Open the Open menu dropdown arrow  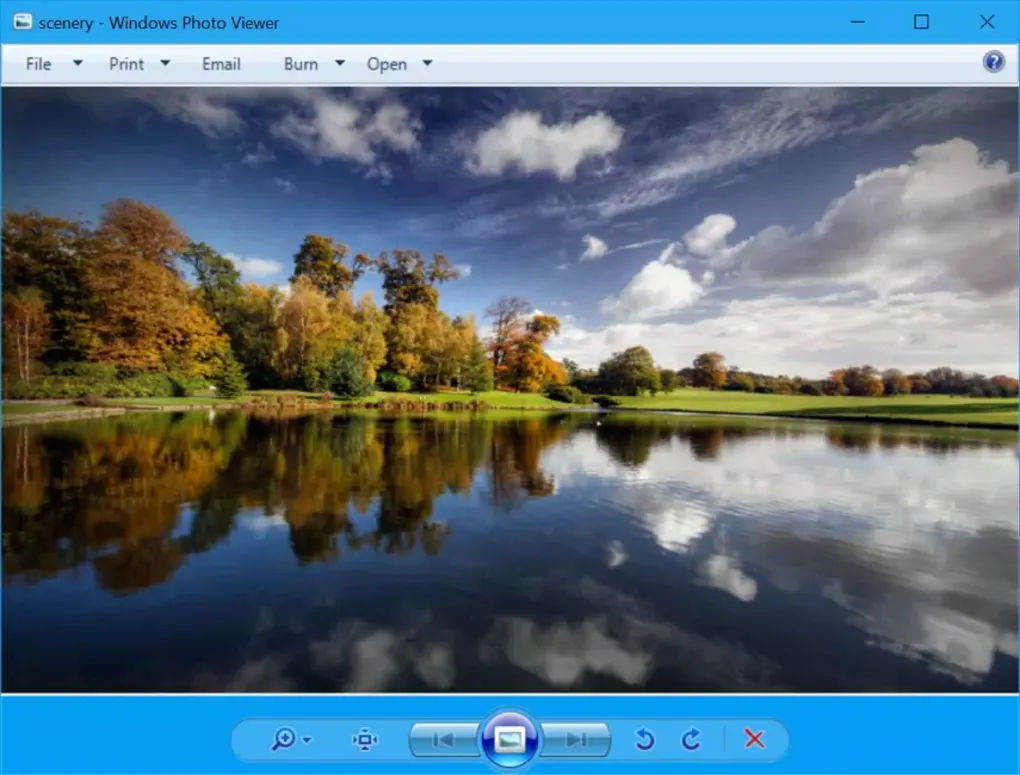click(427, 63)
